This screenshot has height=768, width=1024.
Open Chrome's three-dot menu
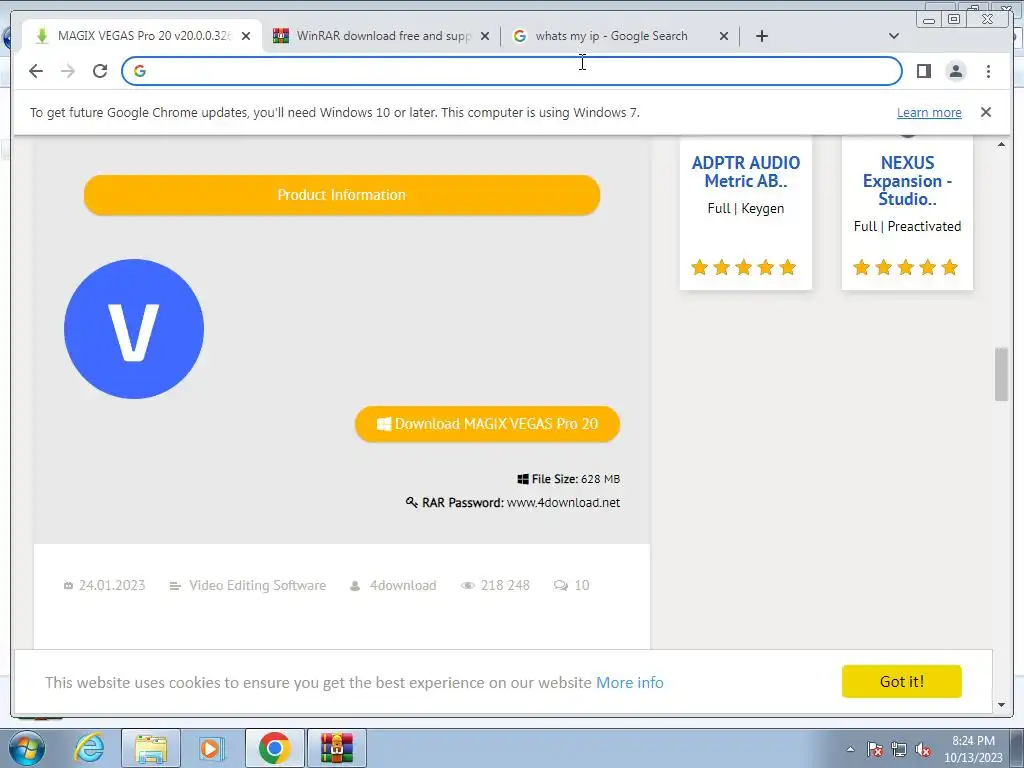pyautogui.click(x=988, y=71)
